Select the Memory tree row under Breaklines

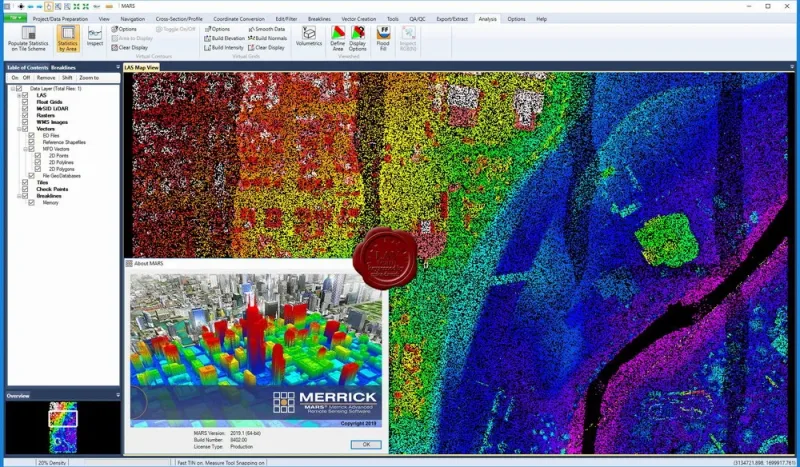point(50,203)
